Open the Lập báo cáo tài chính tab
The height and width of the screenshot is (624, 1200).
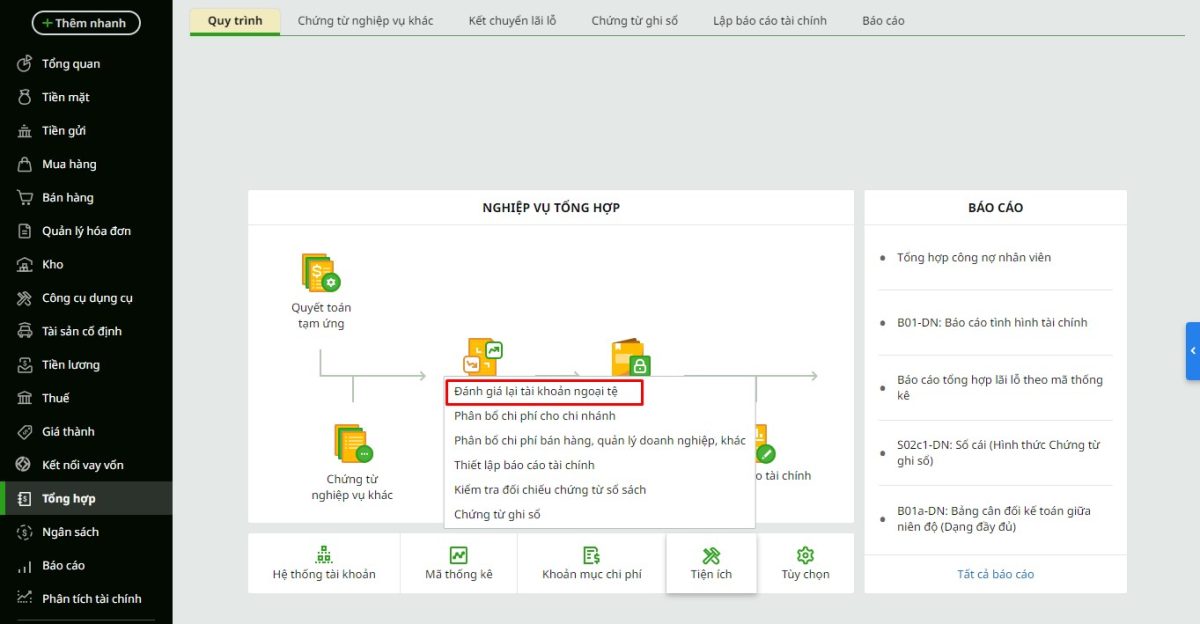(x=769, y=21)
